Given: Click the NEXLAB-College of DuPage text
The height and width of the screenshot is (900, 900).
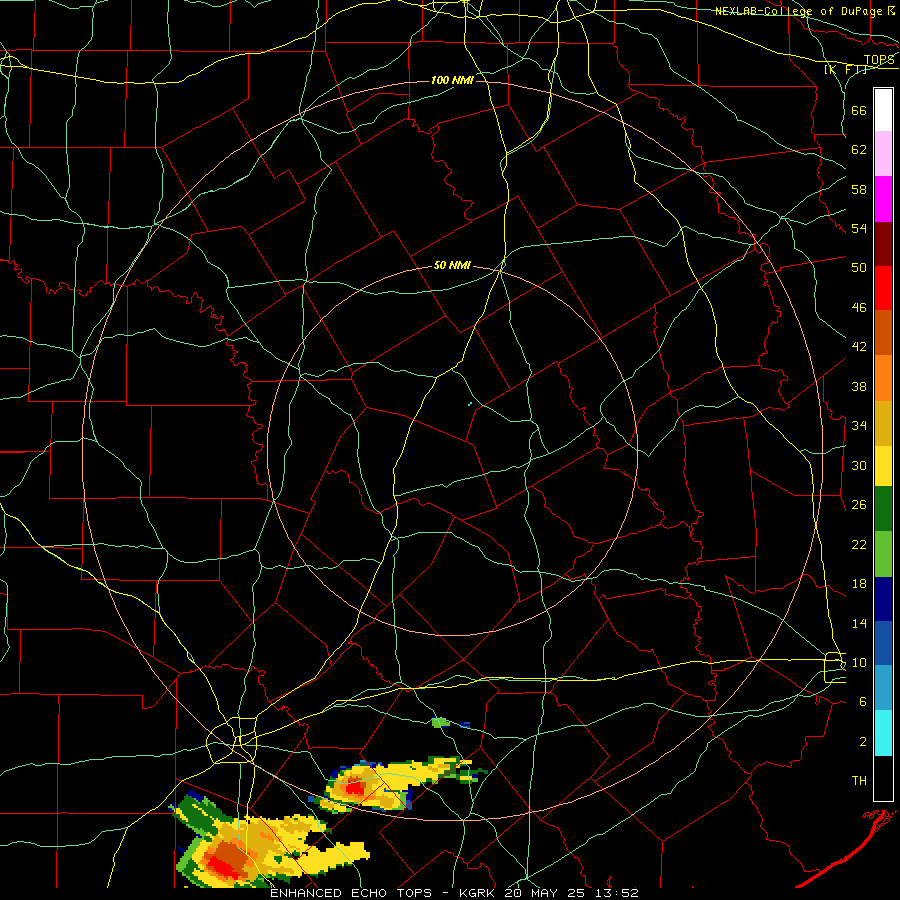Looking at the screenshot, I should (799, 11).
